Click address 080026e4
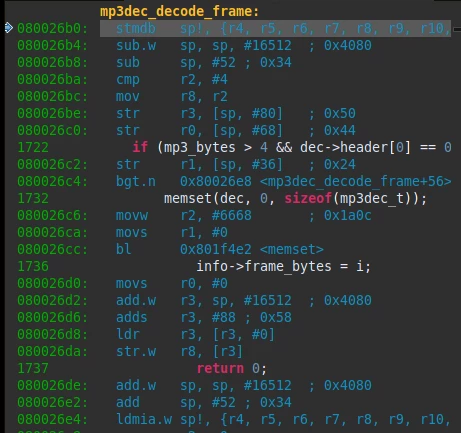461x433 pixels. [x=52, y=420]
